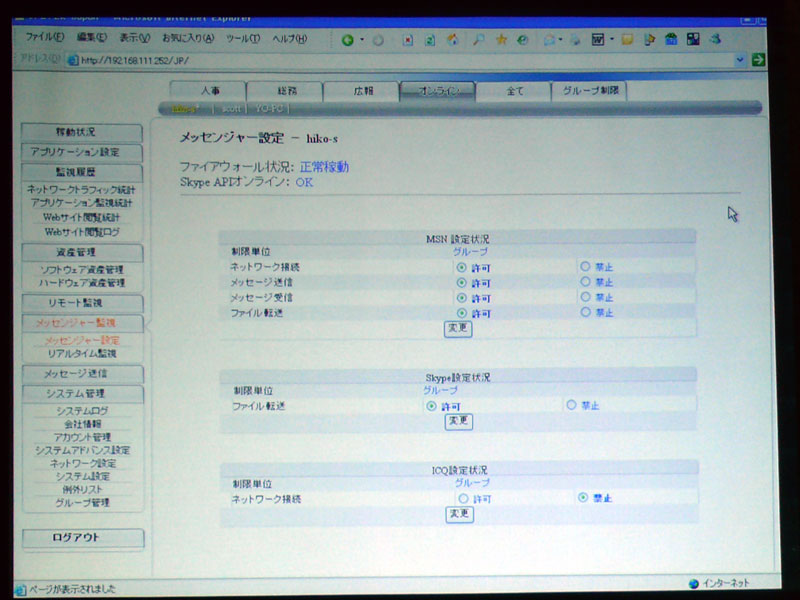
Task: Open リアルタイム監視 sidebar link
Action: 82,353
